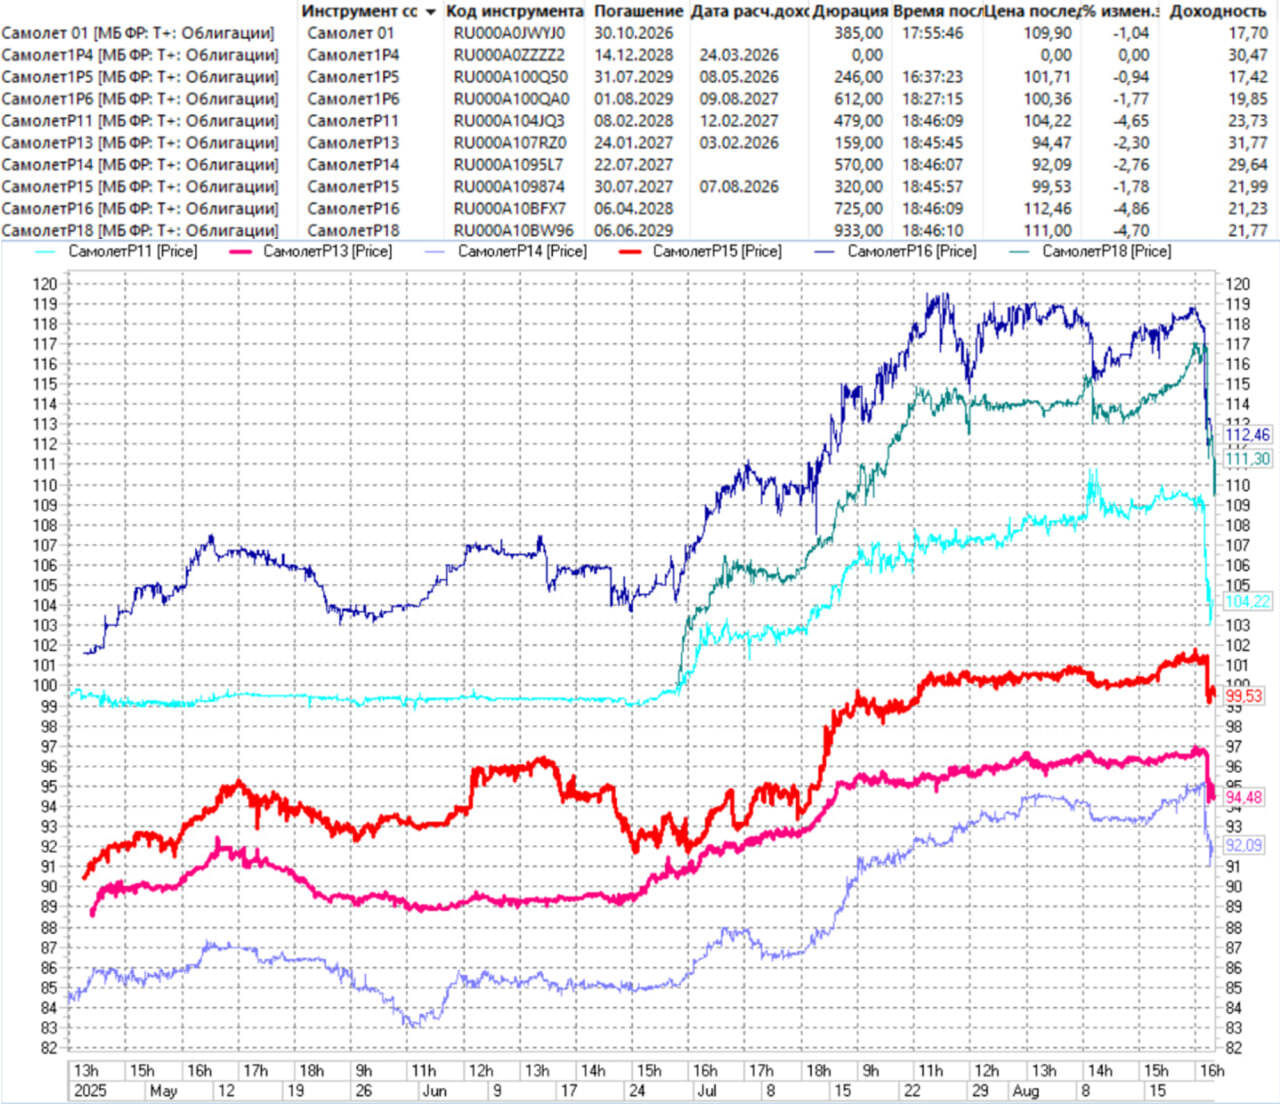Click the 111,30 price tag on chart

(1247, 459)
